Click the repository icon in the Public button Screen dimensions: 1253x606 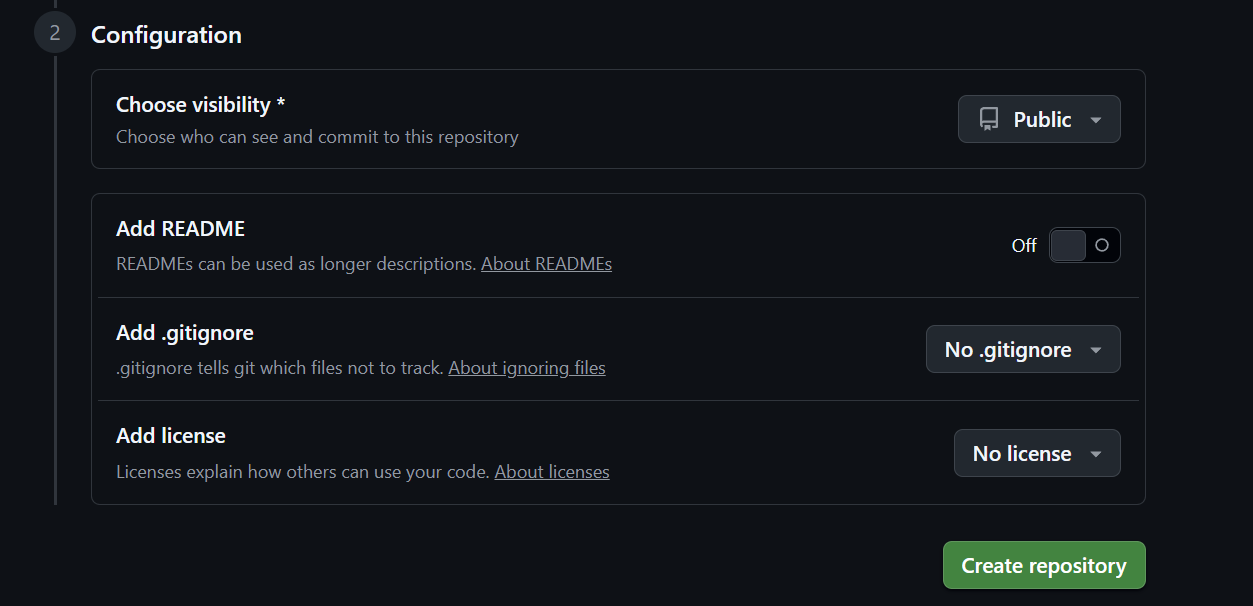[989, 120]
